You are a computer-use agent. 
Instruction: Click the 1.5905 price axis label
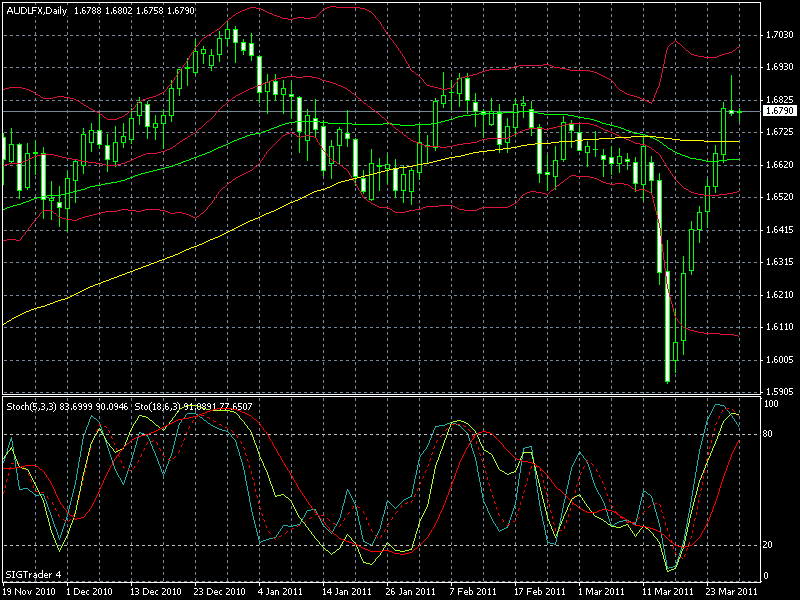coord(780,392)
